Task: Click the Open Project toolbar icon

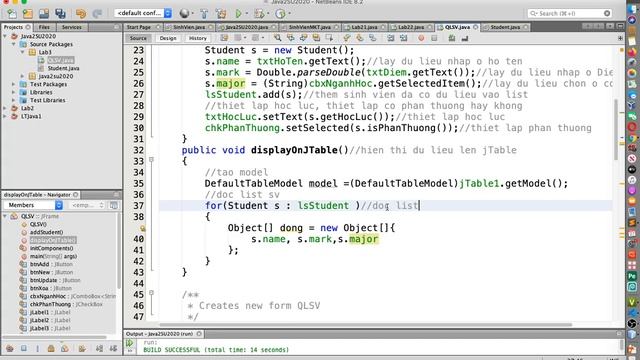Action: coord(44,13)
